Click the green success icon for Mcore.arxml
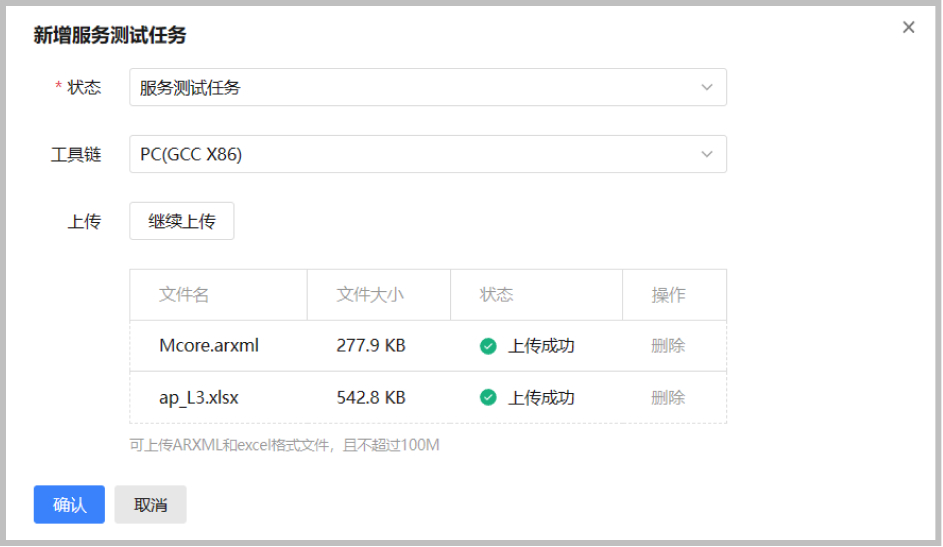 488,346
